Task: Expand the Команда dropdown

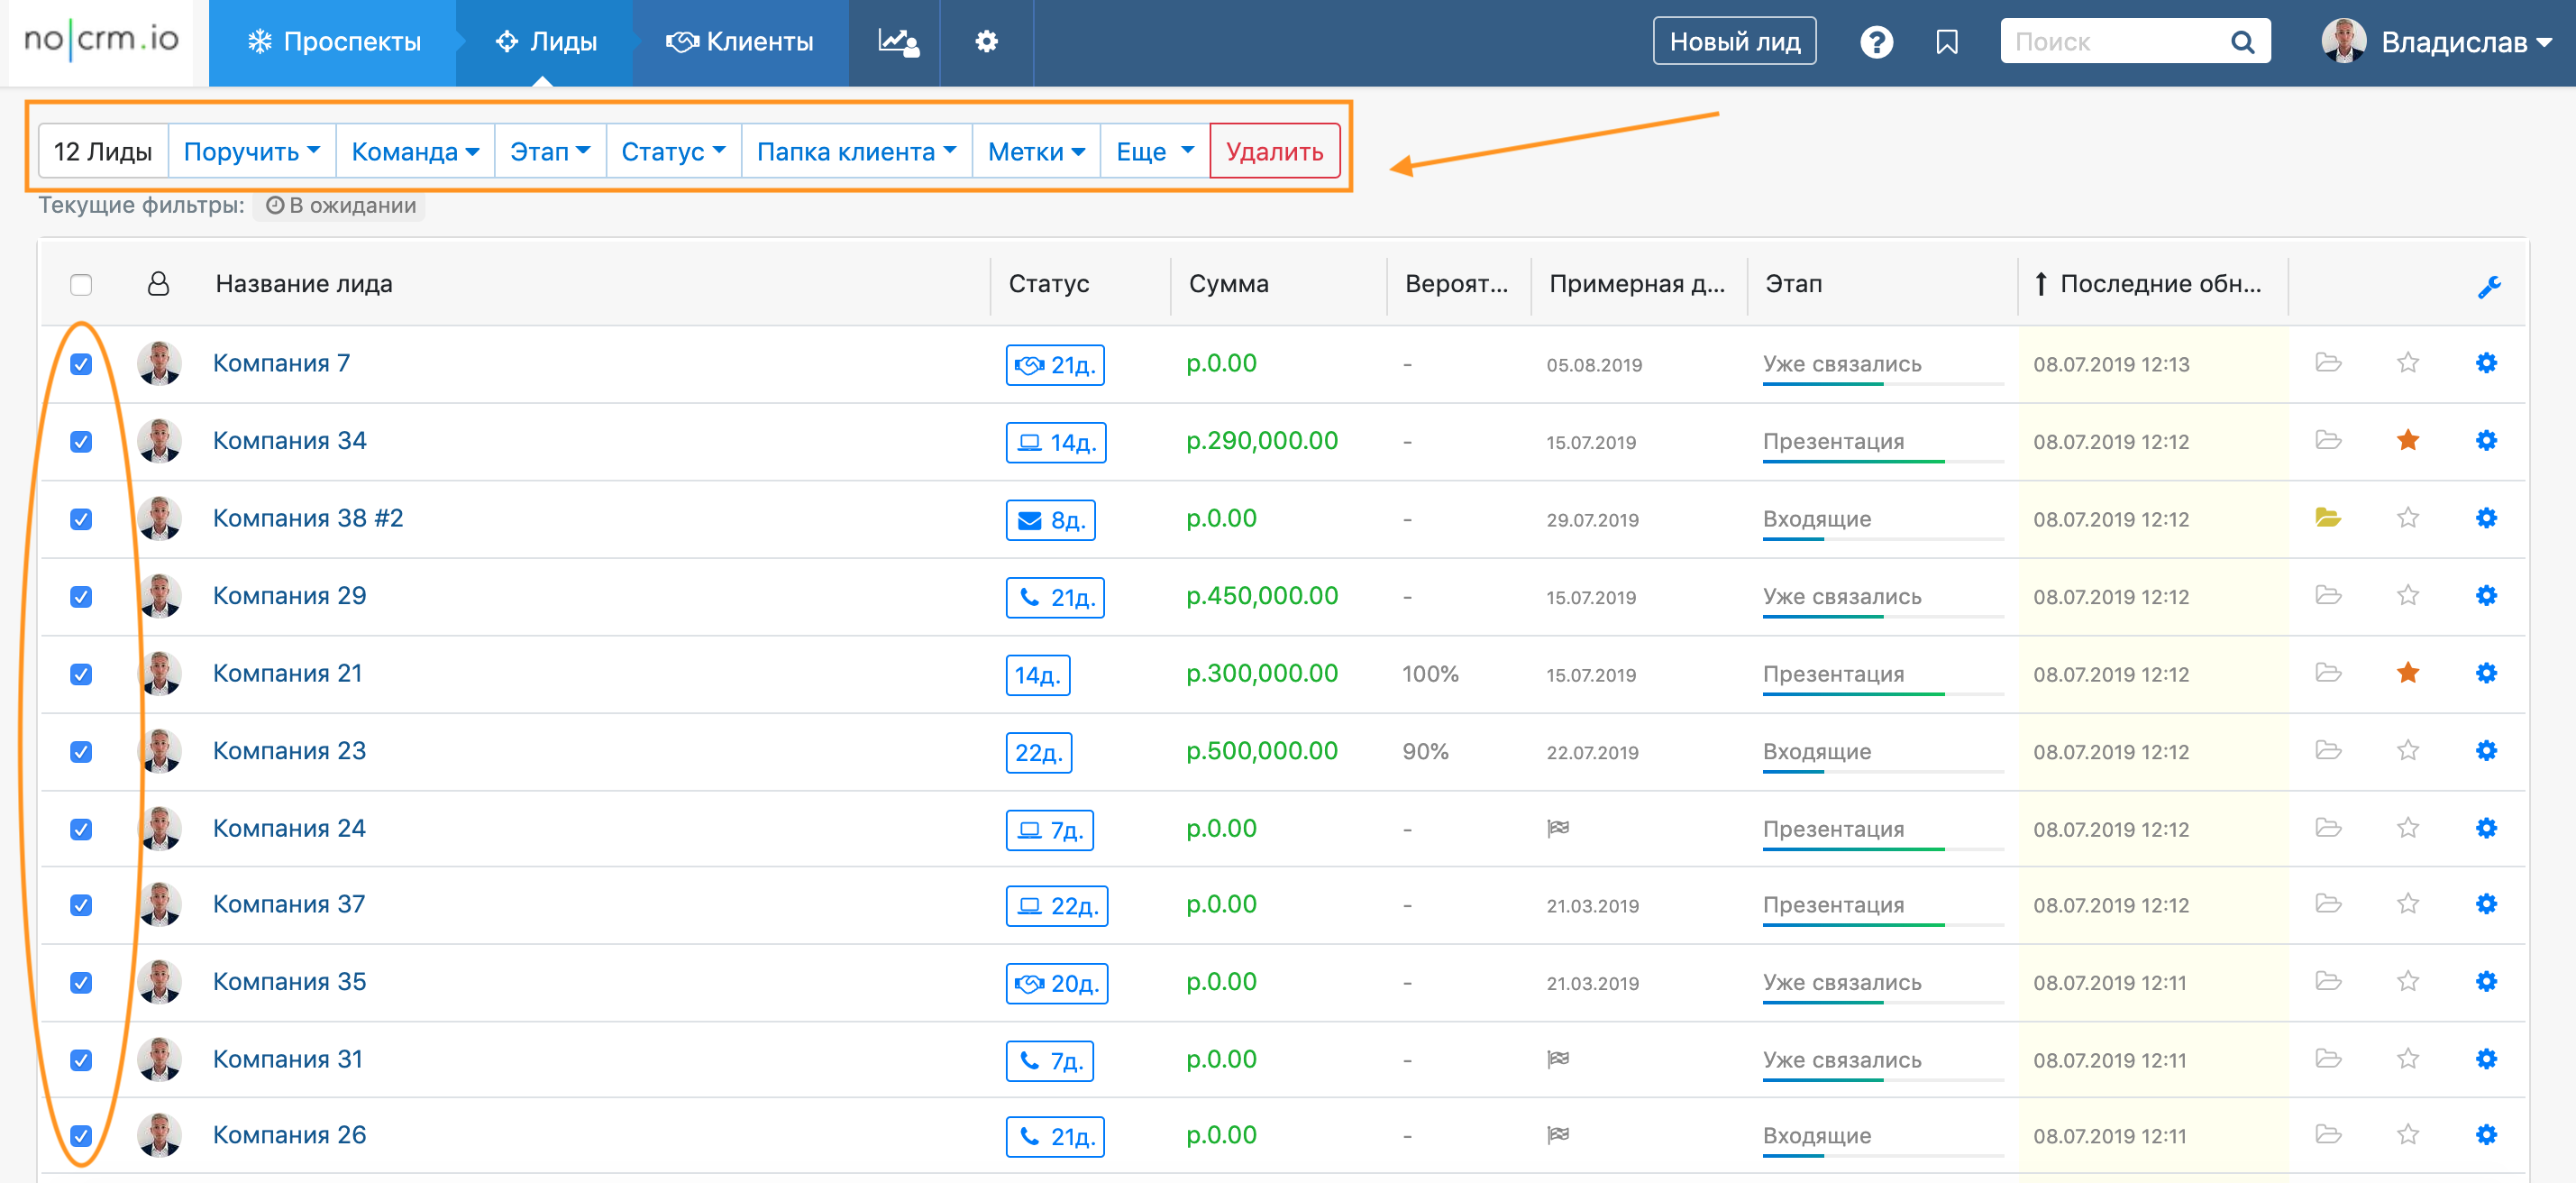Action: pos(415,151)
